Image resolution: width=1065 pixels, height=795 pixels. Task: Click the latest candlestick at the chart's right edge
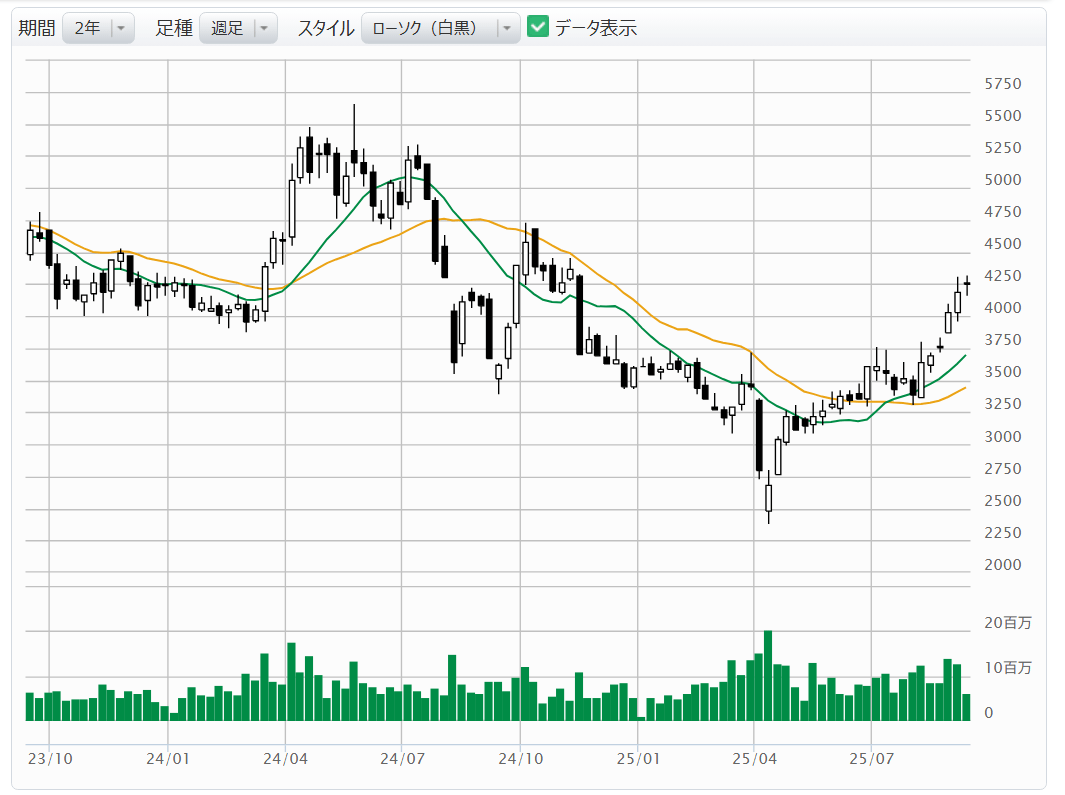pos(967,284)
